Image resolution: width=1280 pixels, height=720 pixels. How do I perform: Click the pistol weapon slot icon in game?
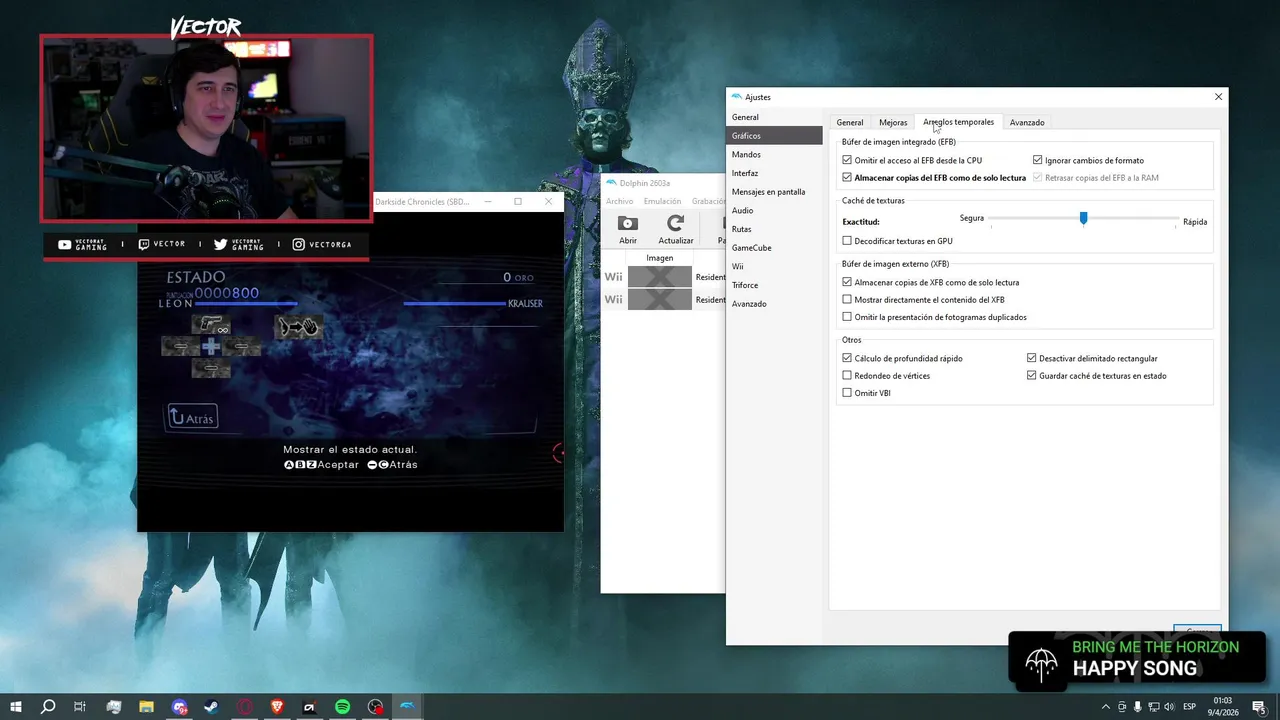(211, 325)
